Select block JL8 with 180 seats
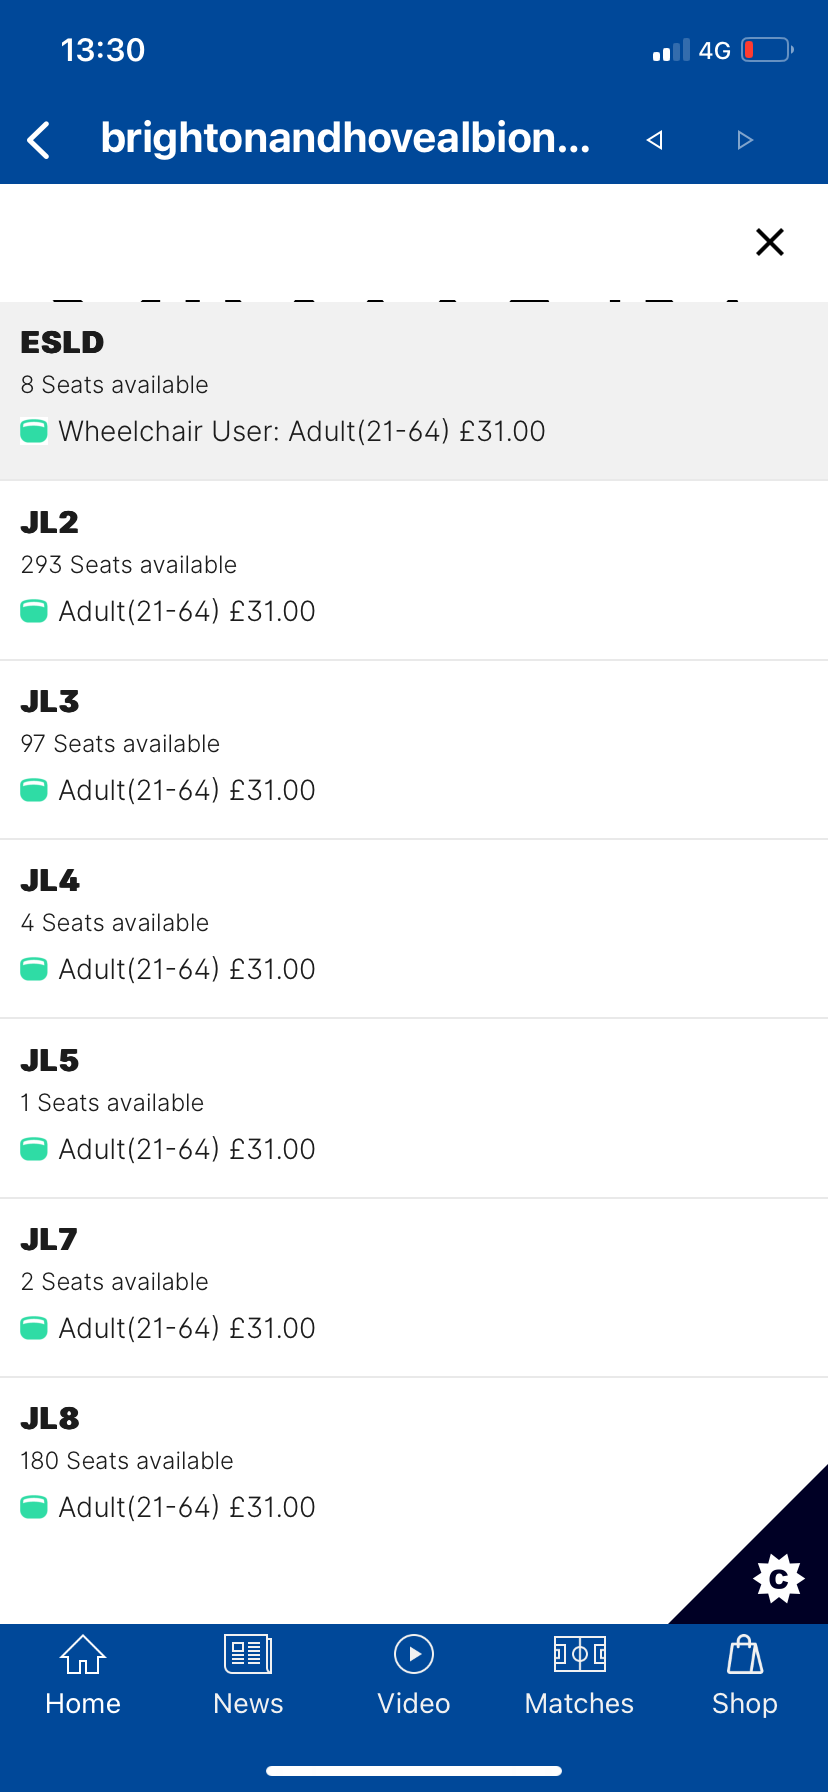 tap(414, 1467)
